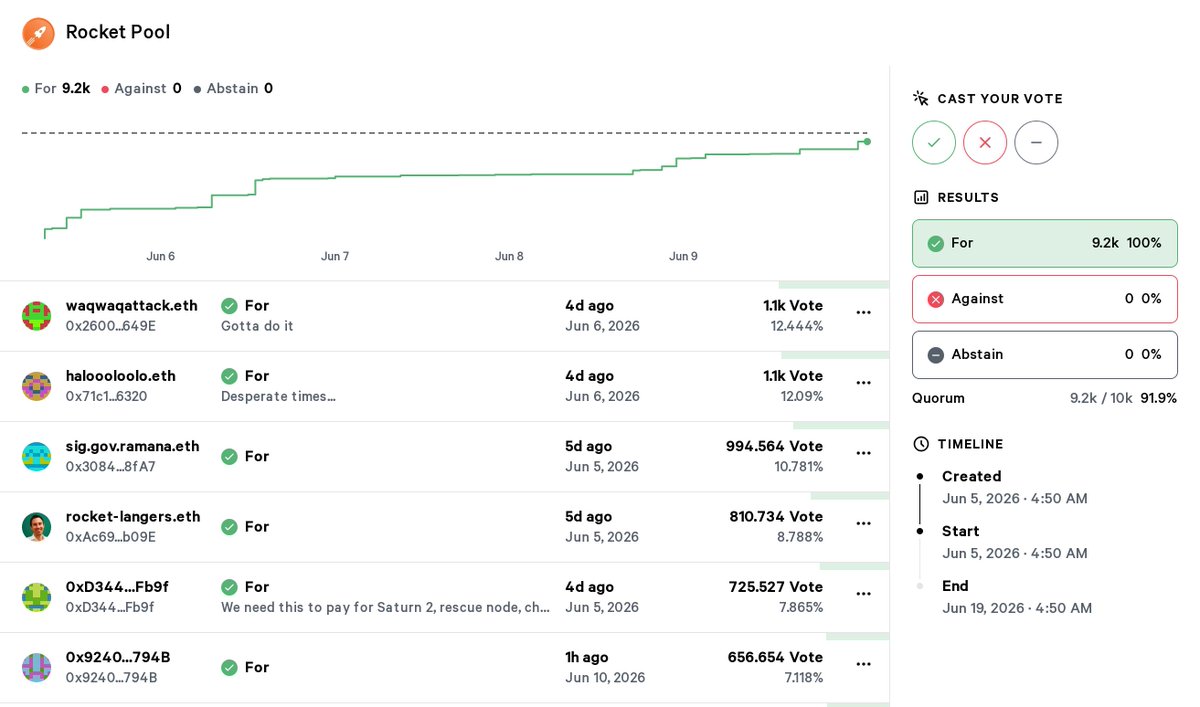Click the For legend entry above chart

click(x=56, y=88)
